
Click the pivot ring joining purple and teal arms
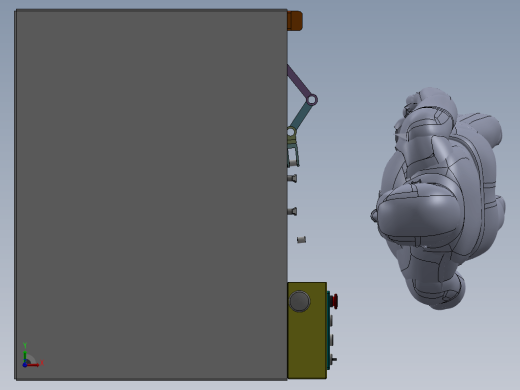312,100
